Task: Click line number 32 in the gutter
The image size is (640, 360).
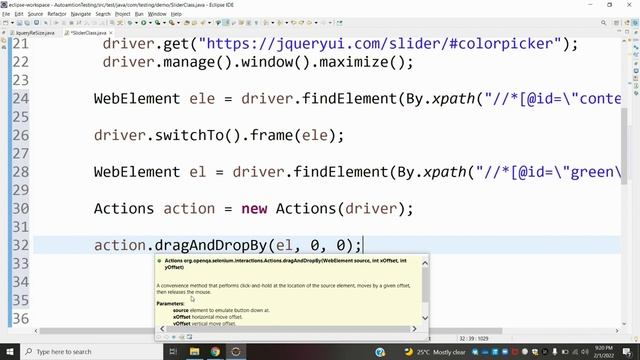Action: pos(20,245)
